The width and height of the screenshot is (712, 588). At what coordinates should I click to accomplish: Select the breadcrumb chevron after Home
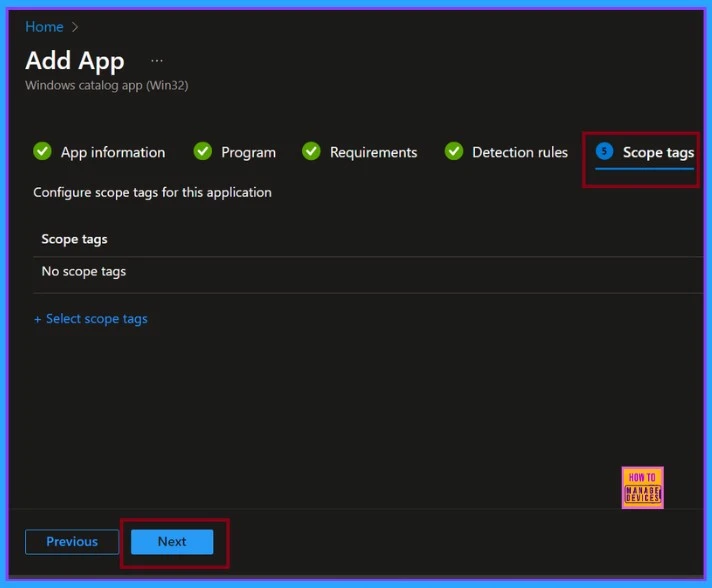[75, 27]
